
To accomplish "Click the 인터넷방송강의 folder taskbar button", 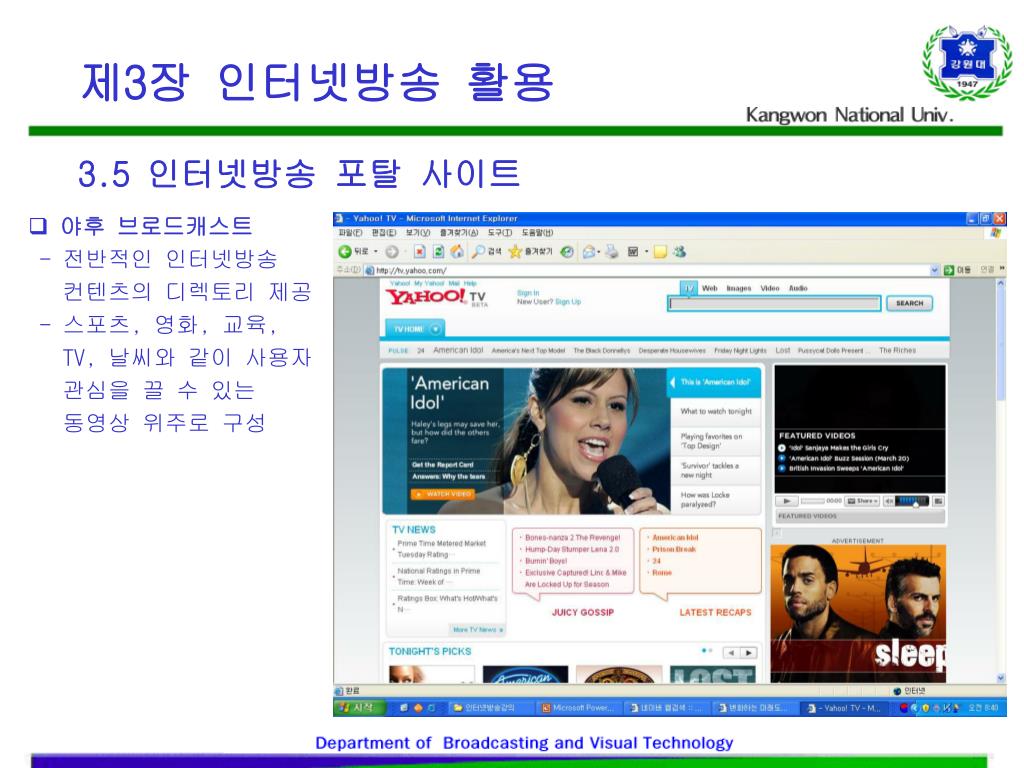I will [x=491, y=707].
